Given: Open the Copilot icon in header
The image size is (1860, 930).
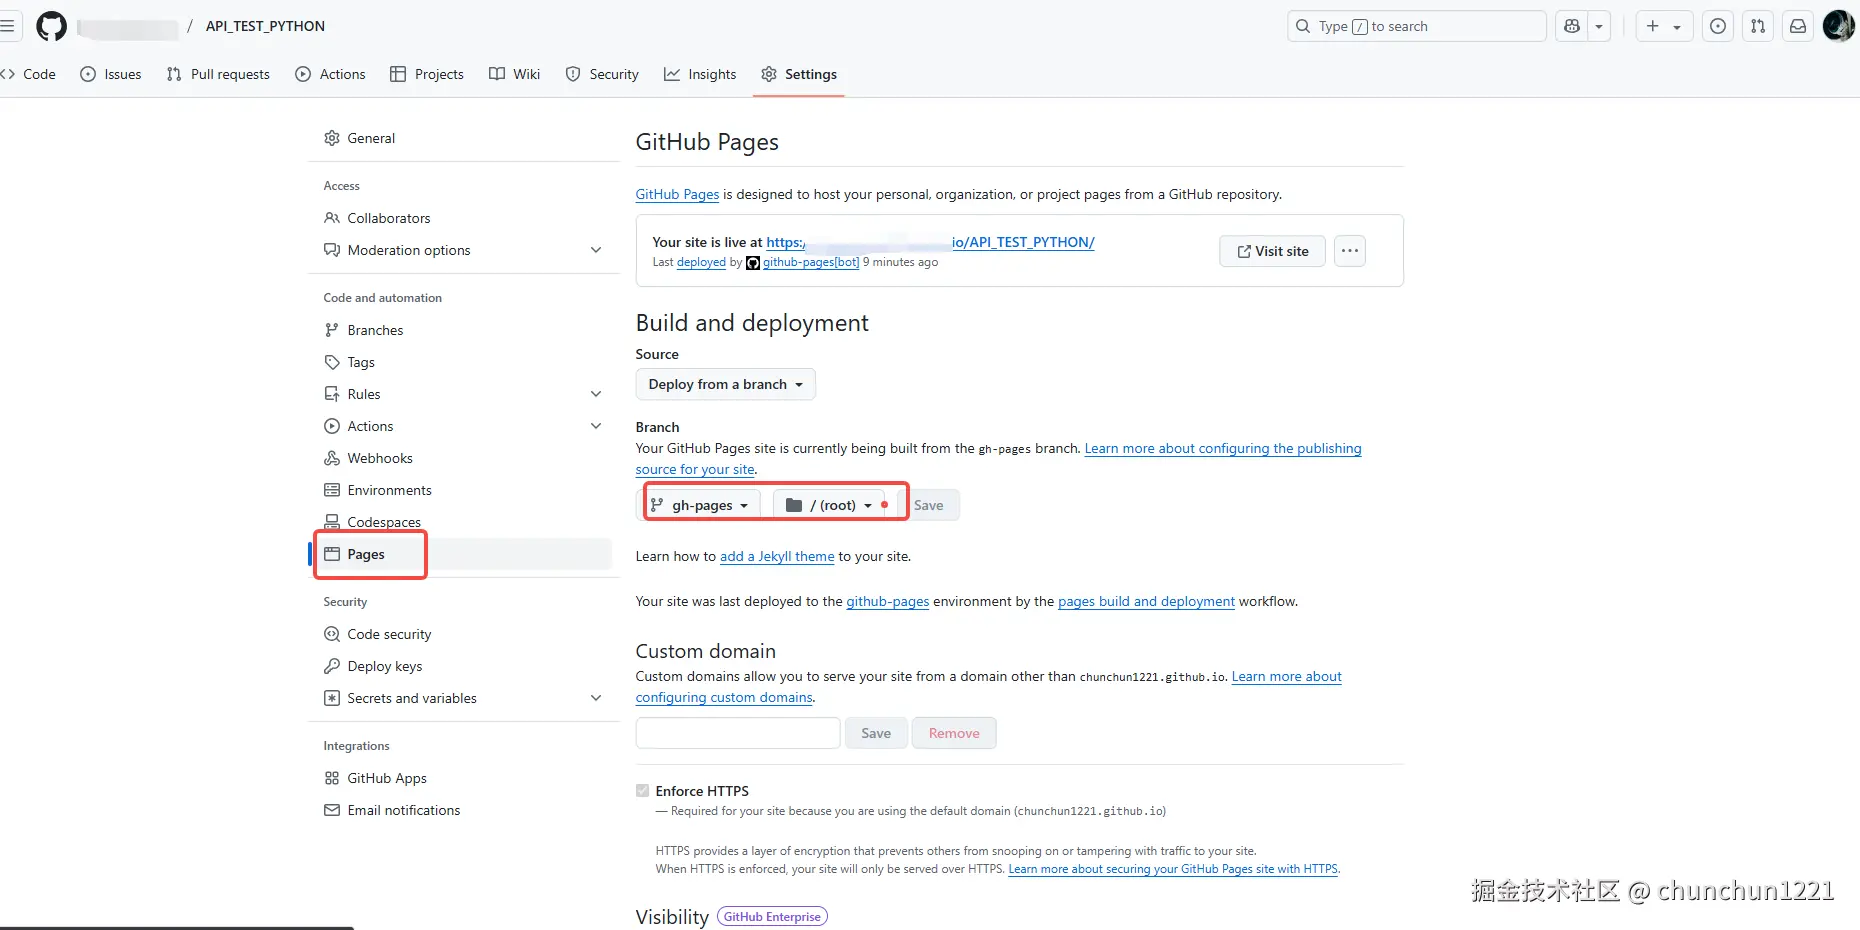Looking at the screenshot, I should point(1572,26).
